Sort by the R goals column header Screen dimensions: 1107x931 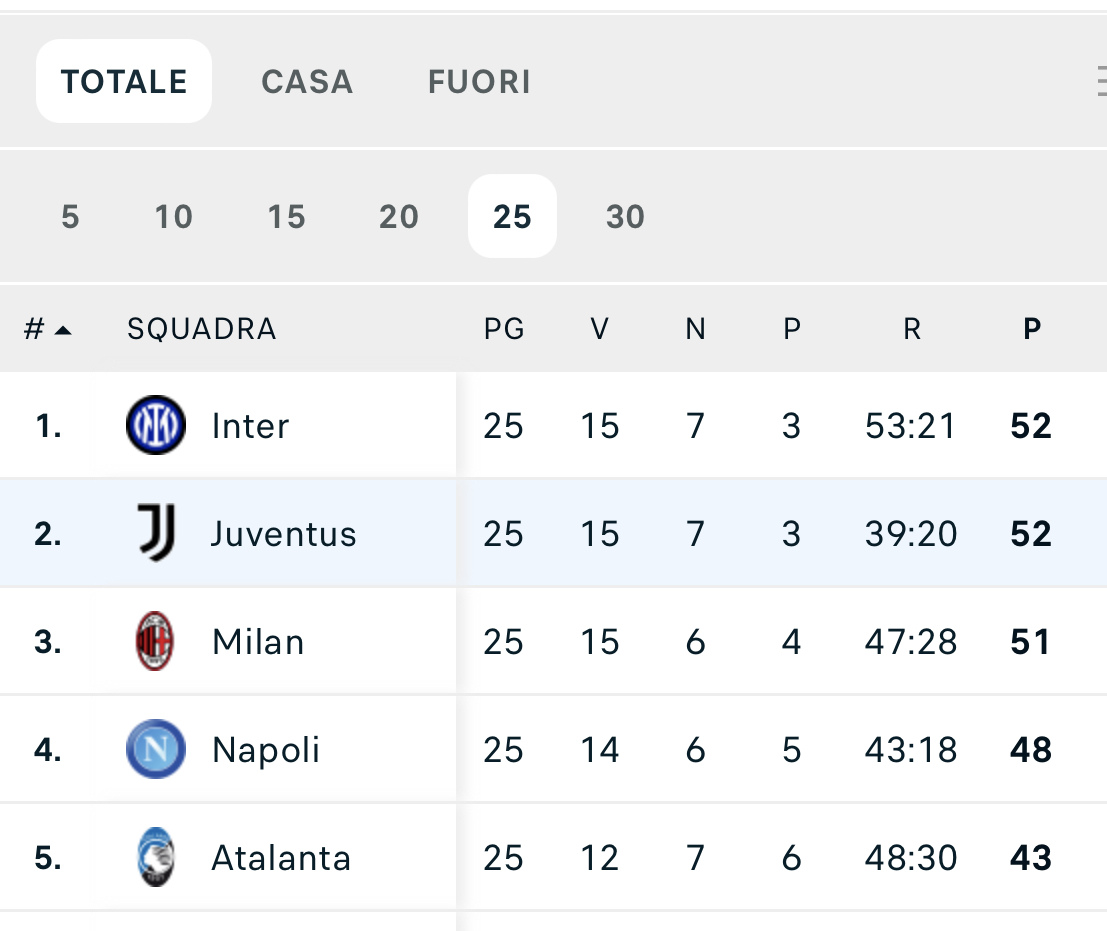tap(911, 329)
